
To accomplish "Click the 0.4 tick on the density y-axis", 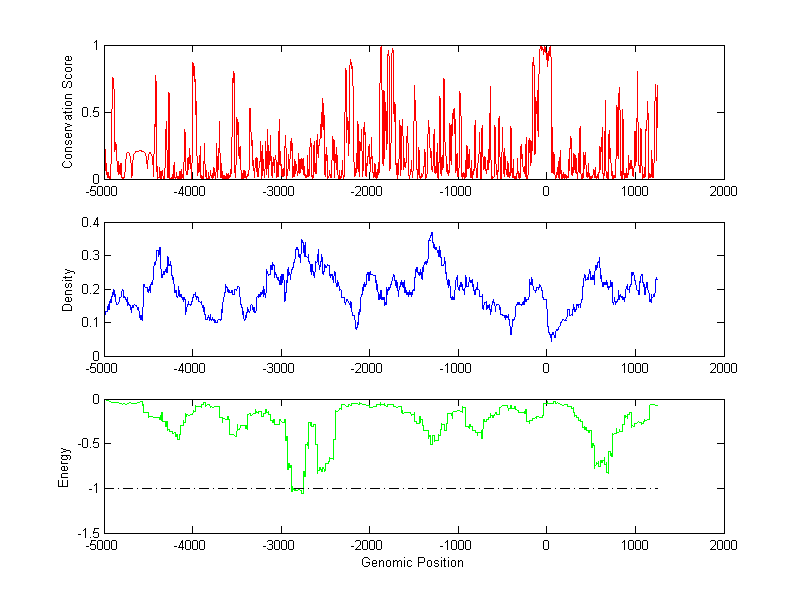I will [90, 223].
